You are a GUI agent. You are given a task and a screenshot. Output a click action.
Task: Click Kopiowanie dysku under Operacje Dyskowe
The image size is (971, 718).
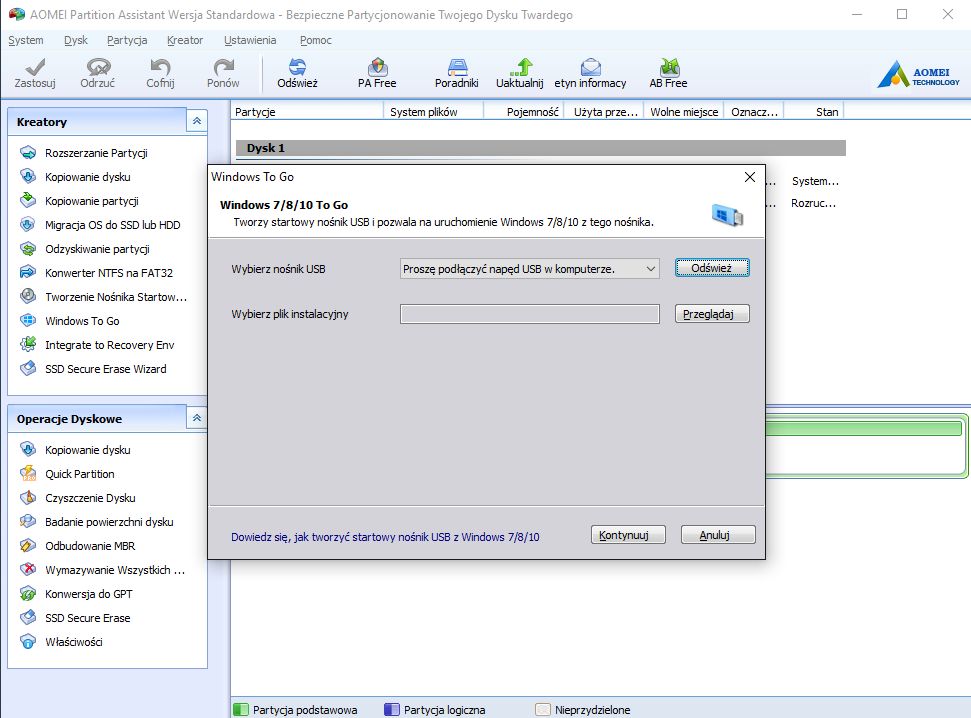pyautogui.click(x=87, y=450)
